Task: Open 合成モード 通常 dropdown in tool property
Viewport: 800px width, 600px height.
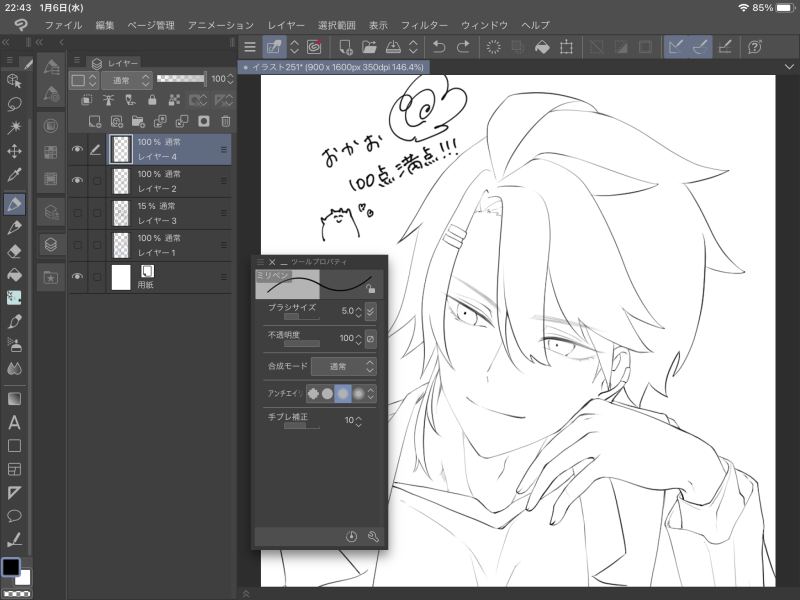Action: 344,366
